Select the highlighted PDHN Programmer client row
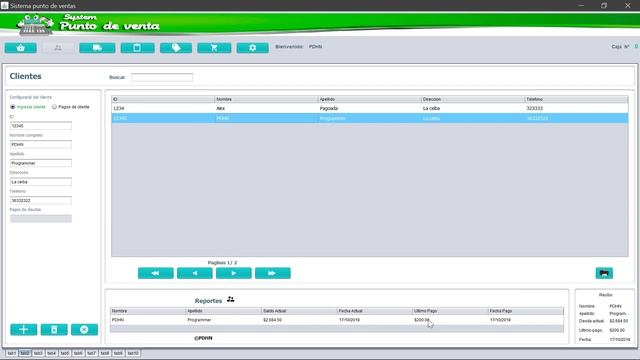This screenshot has height=360, width=640. [369, 118]
